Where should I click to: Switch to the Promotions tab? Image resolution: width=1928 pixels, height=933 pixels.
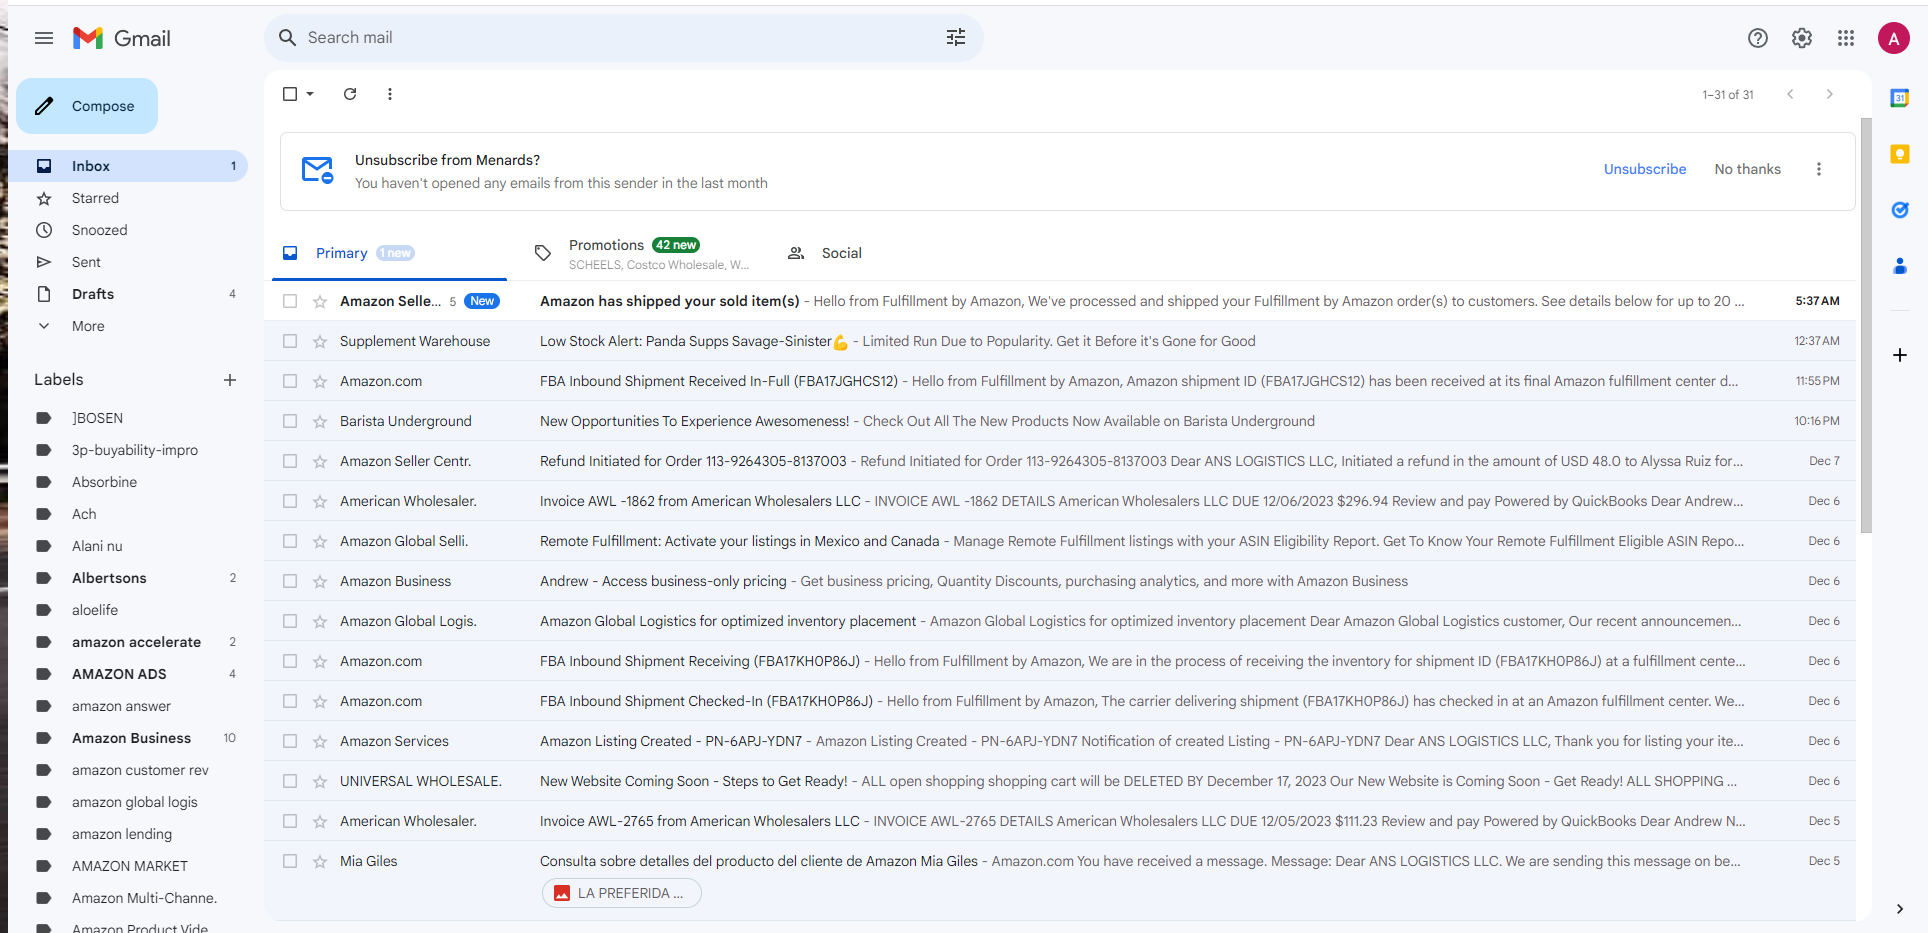pyautogui.click(x=644, y=253)
